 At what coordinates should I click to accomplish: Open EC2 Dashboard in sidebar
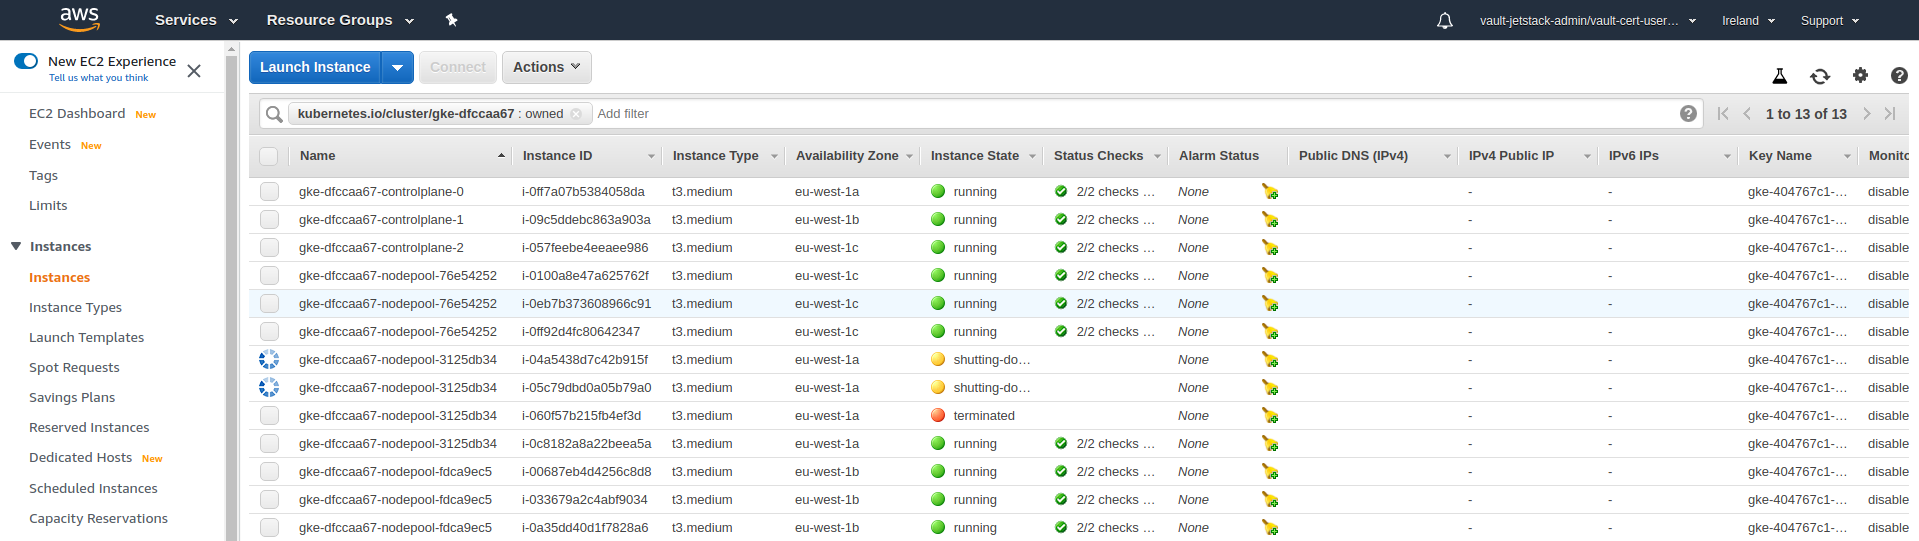coord(77,114)
